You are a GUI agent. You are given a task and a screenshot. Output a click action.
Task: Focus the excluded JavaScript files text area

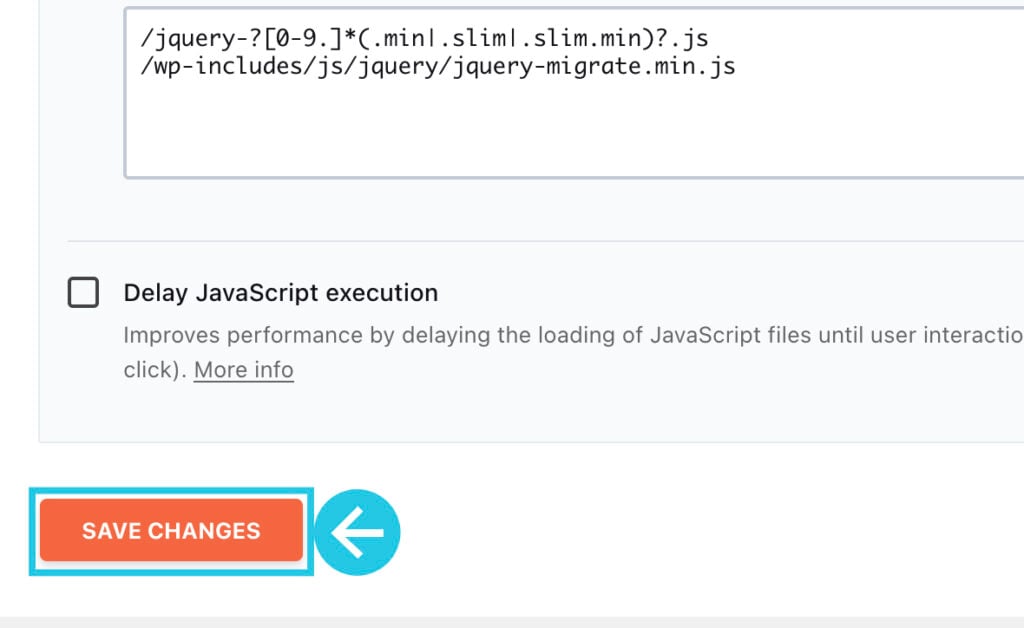pos(574,93)
